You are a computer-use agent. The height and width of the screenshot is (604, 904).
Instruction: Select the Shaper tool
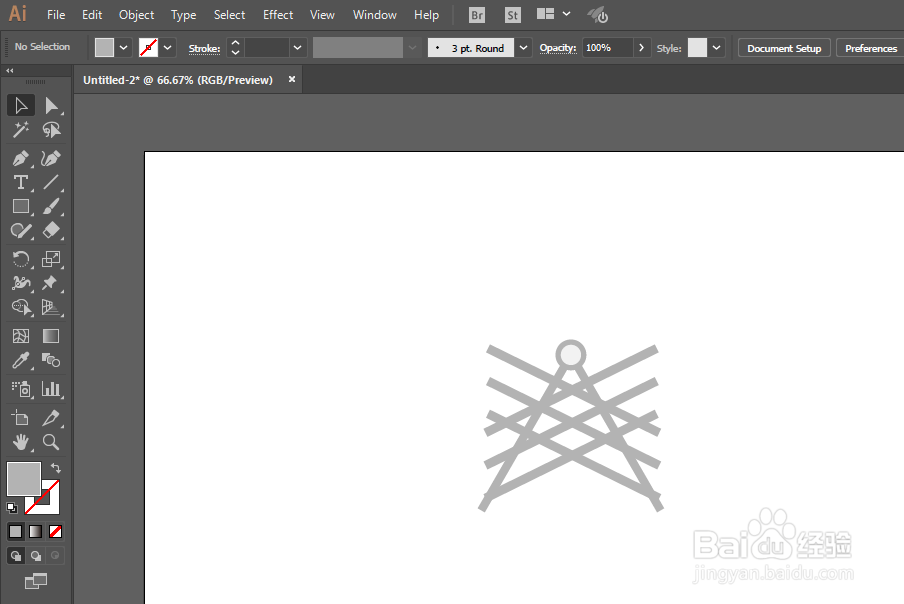21,231
